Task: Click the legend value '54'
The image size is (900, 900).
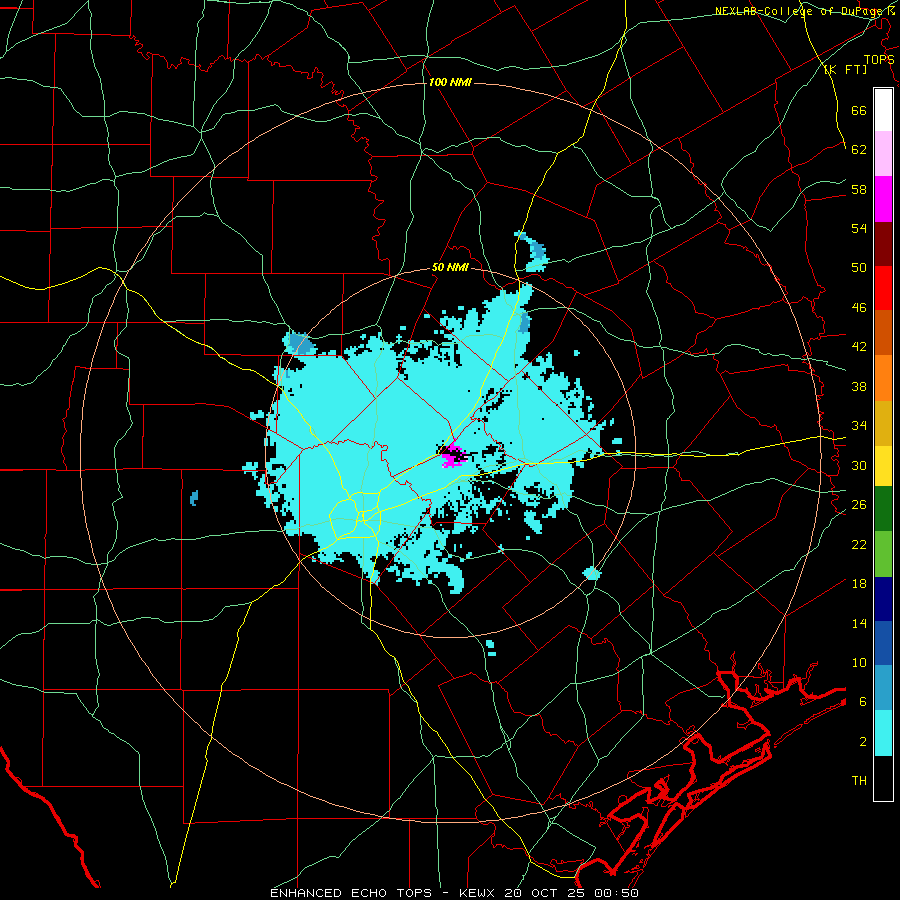Action: (x=859, y=228)
